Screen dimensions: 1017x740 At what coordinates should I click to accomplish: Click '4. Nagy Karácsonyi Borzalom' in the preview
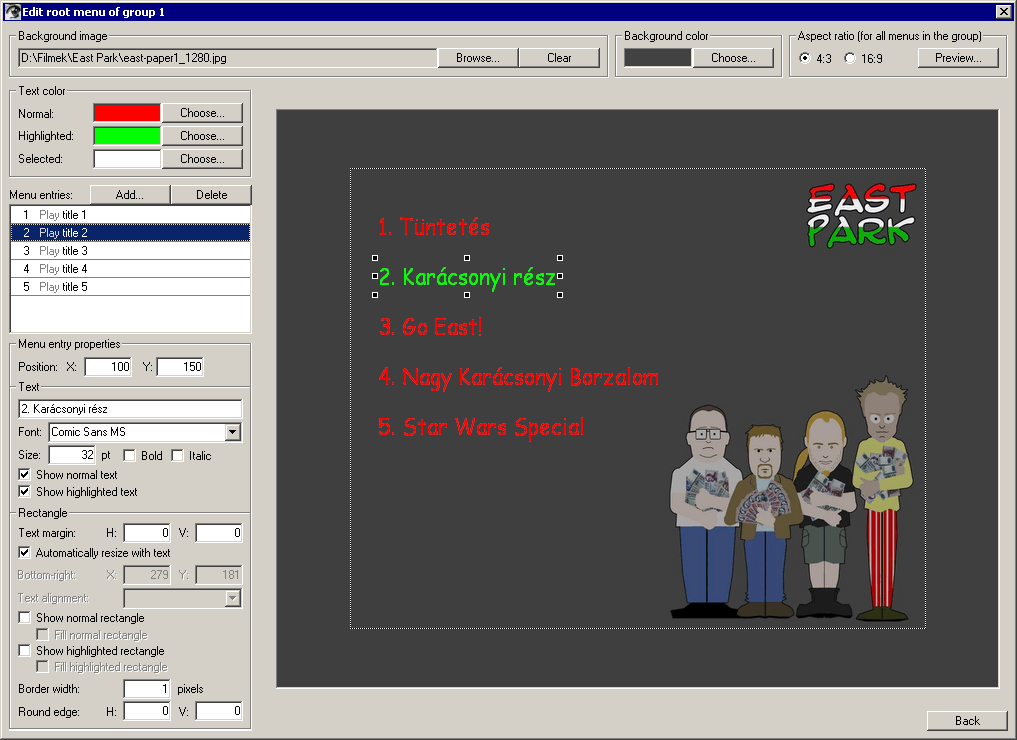(519, 377)
